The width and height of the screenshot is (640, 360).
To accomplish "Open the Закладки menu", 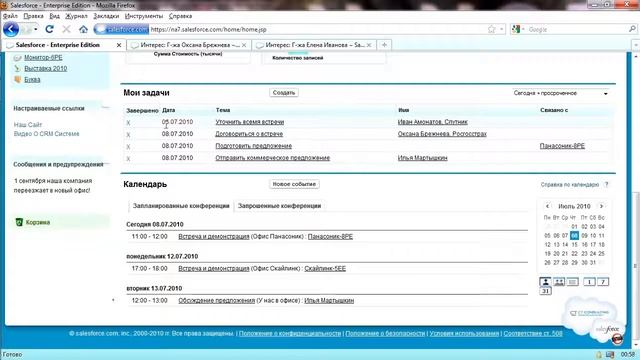I will click(x=106, y=16).
